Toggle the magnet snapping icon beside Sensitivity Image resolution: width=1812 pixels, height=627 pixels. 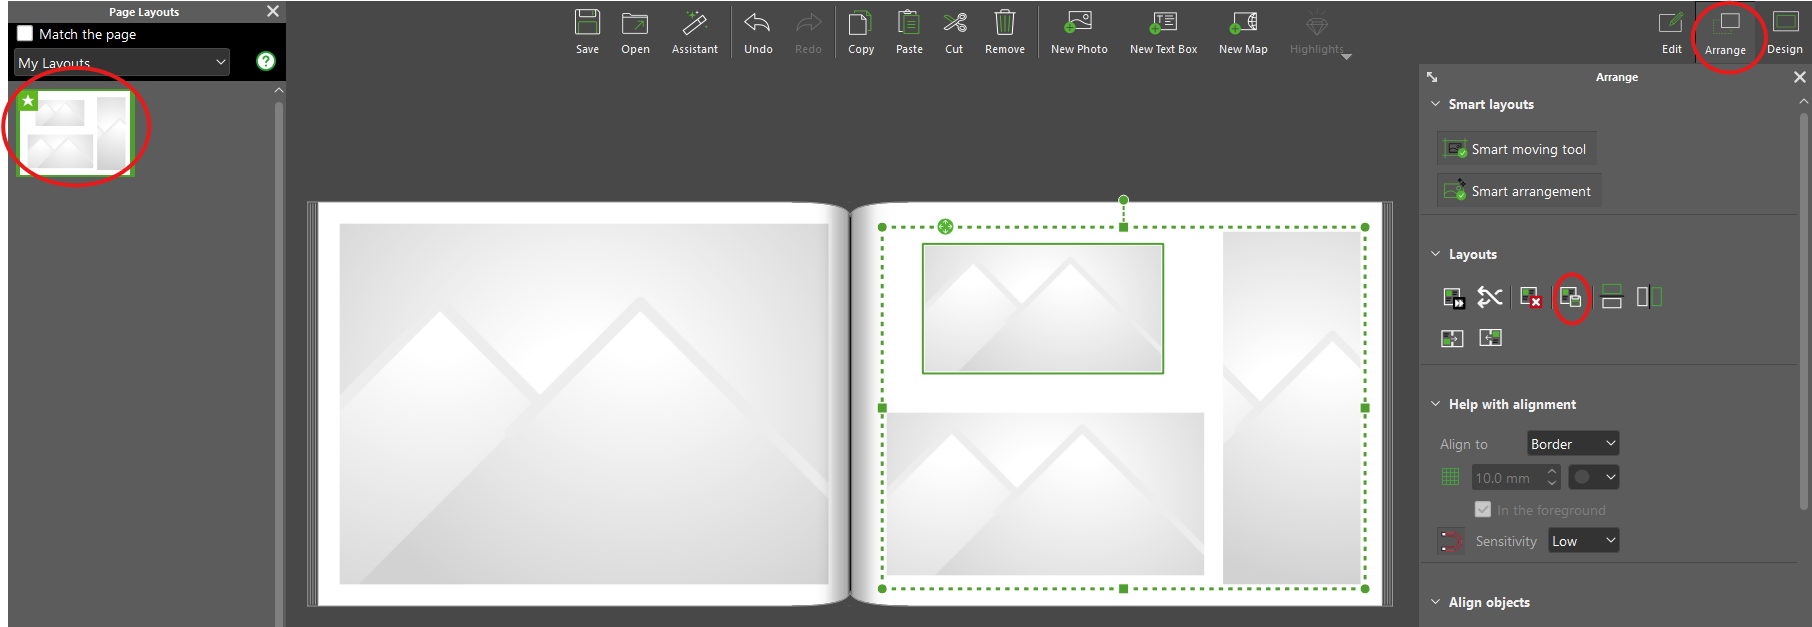(1450, 541)
